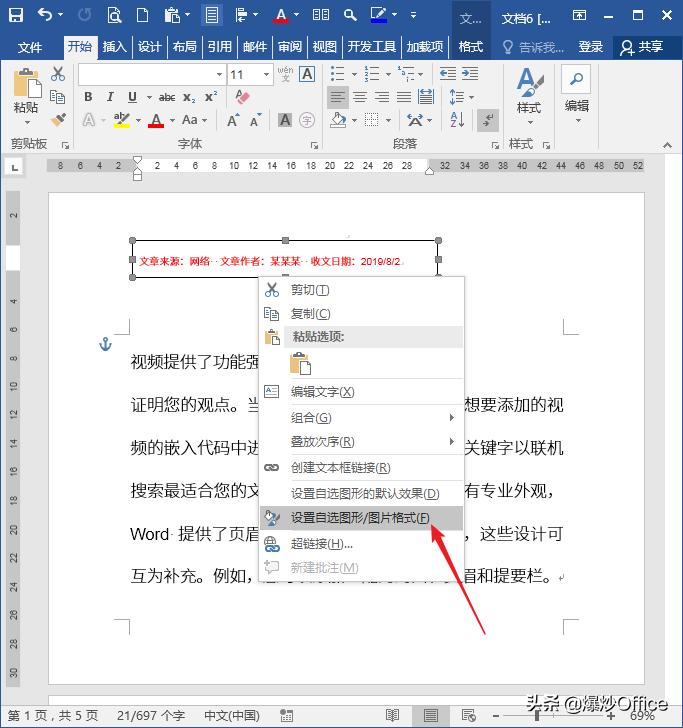Open the Styles gallery icon
The height and width of the screenshot is (728, 683).
[x=529, y=82]
